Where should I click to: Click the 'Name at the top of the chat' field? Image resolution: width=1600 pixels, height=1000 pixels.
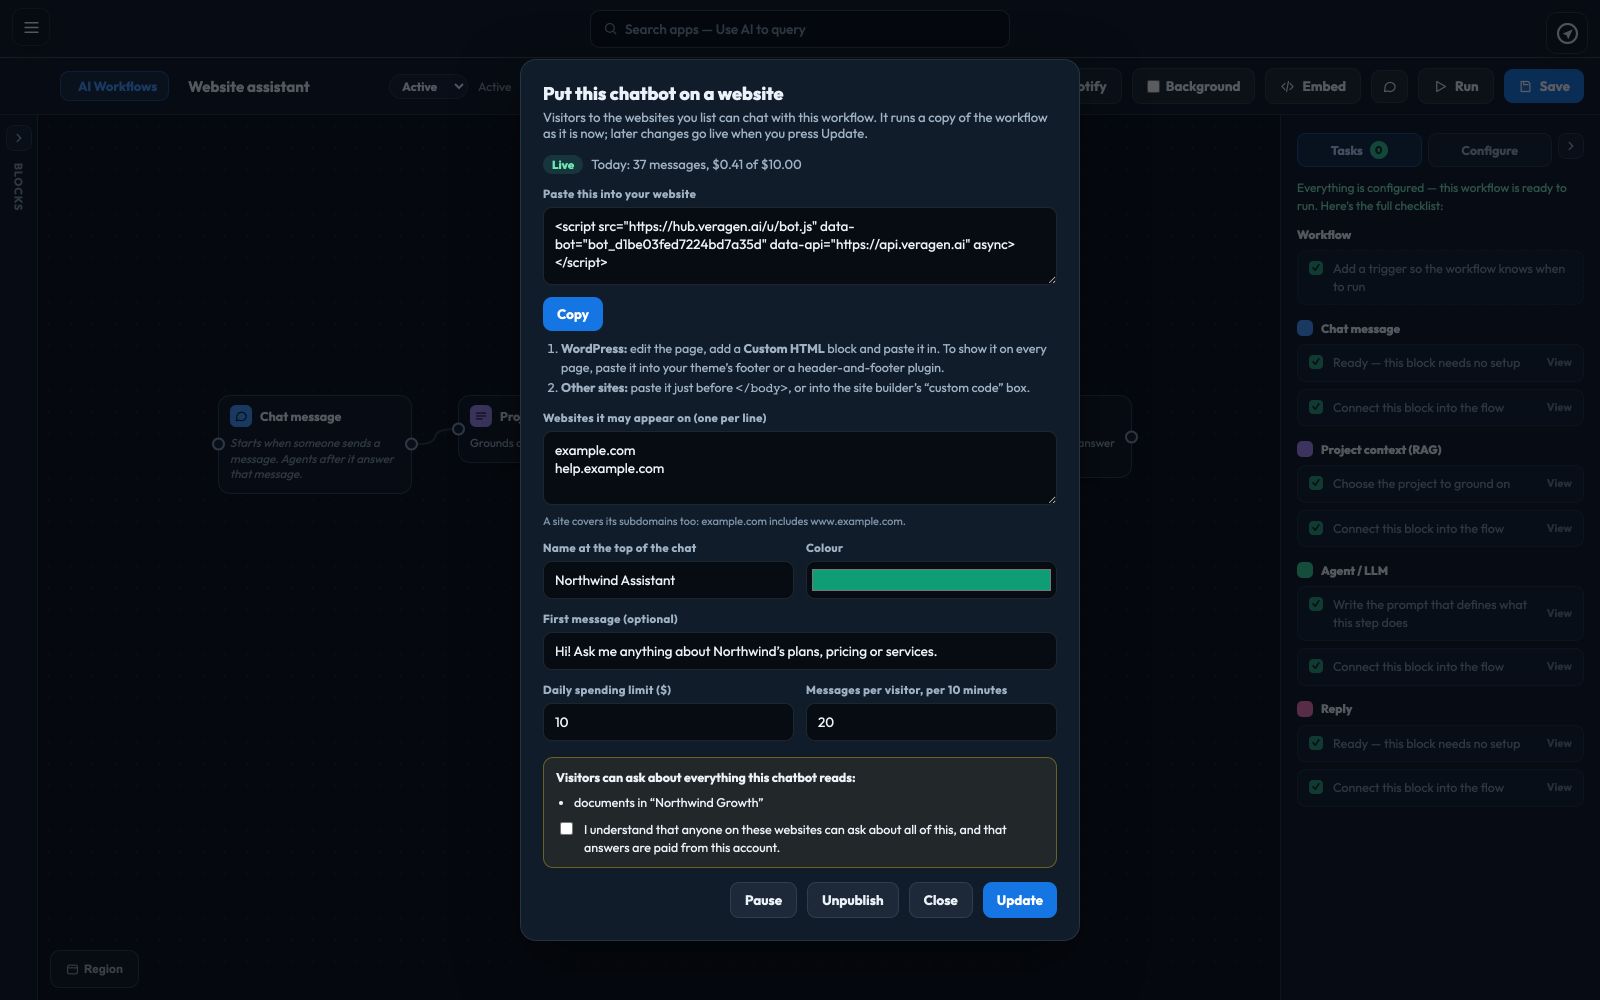[668, 580]
